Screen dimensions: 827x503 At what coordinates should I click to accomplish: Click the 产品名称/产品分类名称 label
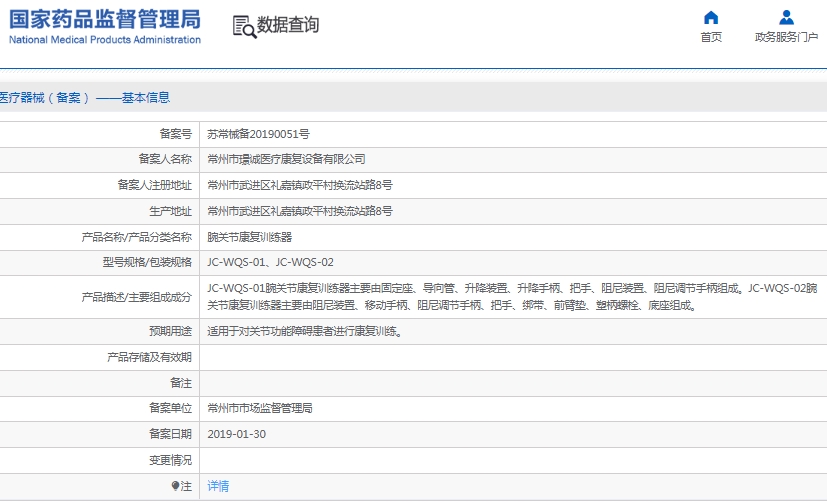click(x=137, y=237)
